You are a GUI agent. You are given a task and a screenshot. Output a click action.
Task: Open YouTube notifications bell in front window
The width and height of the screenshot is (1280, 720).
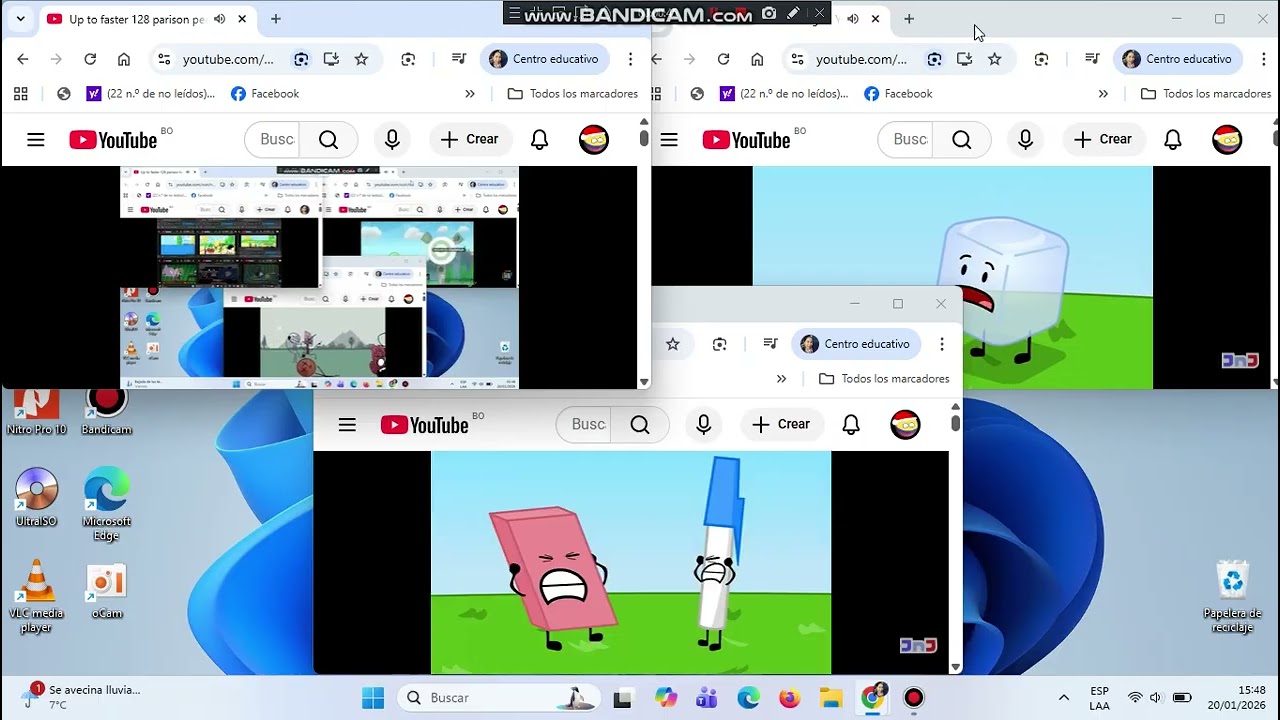pos(851,425)
